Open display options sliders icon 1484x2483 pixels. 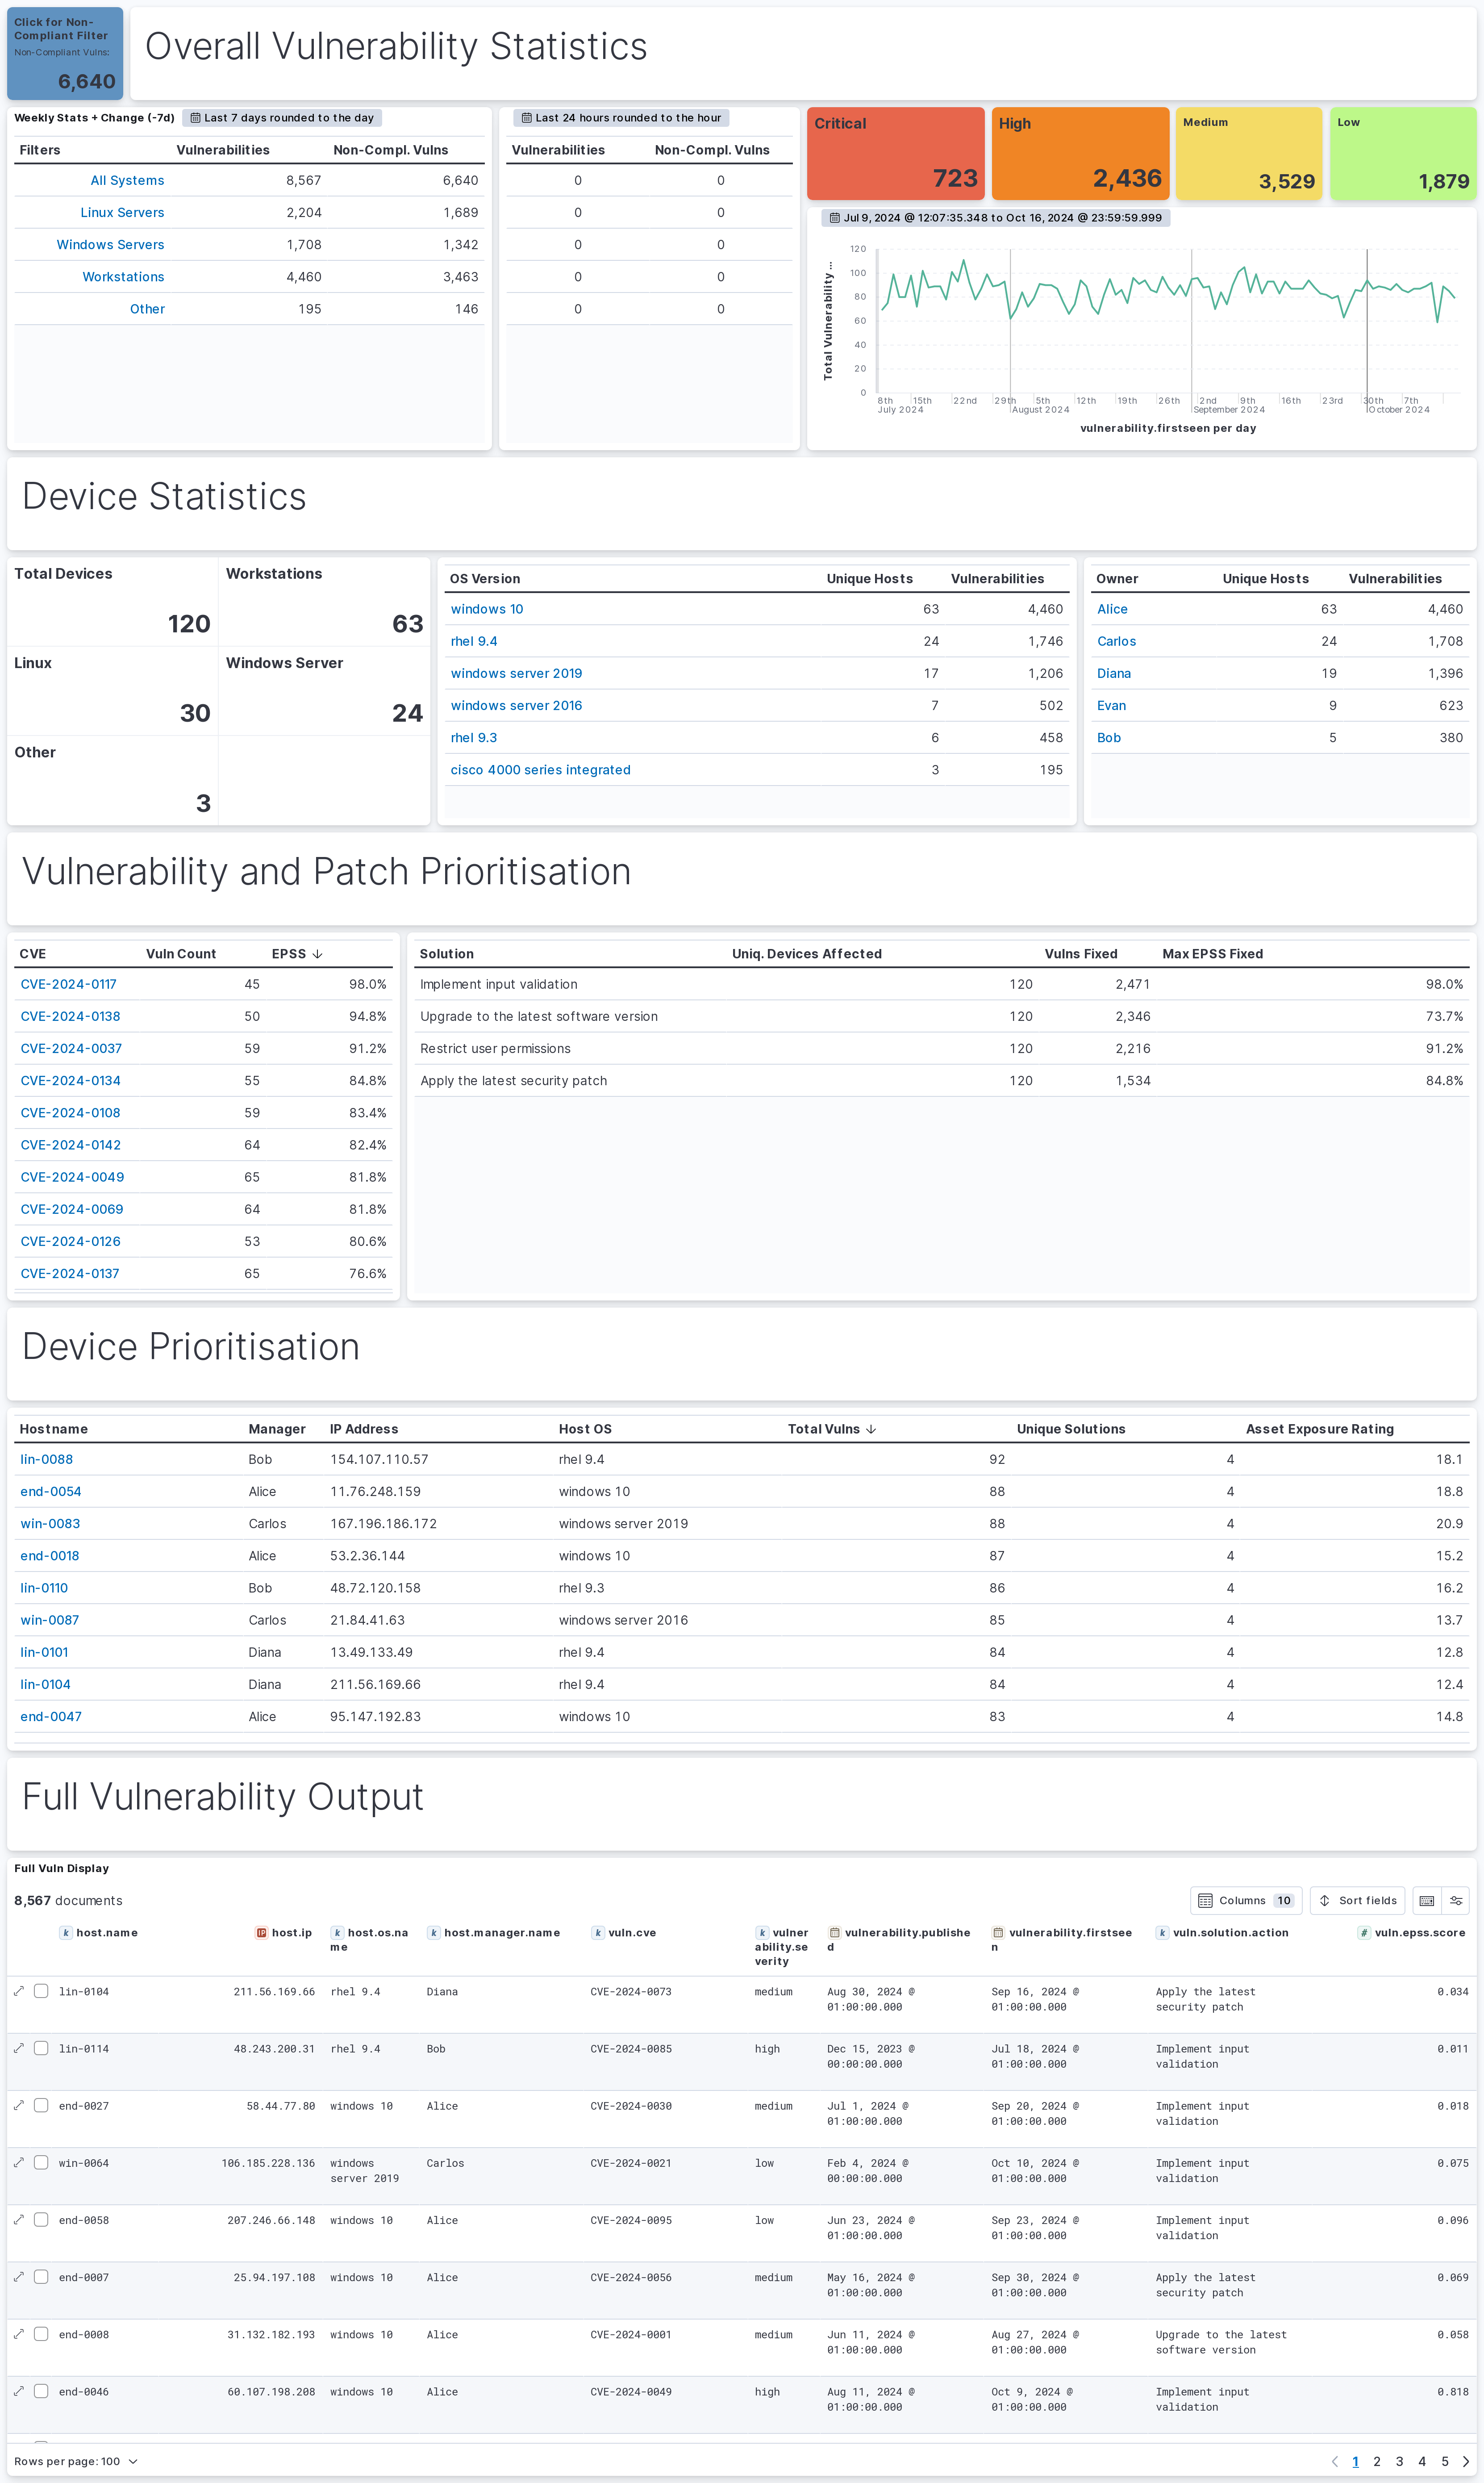click(x=1456, y=1900)
